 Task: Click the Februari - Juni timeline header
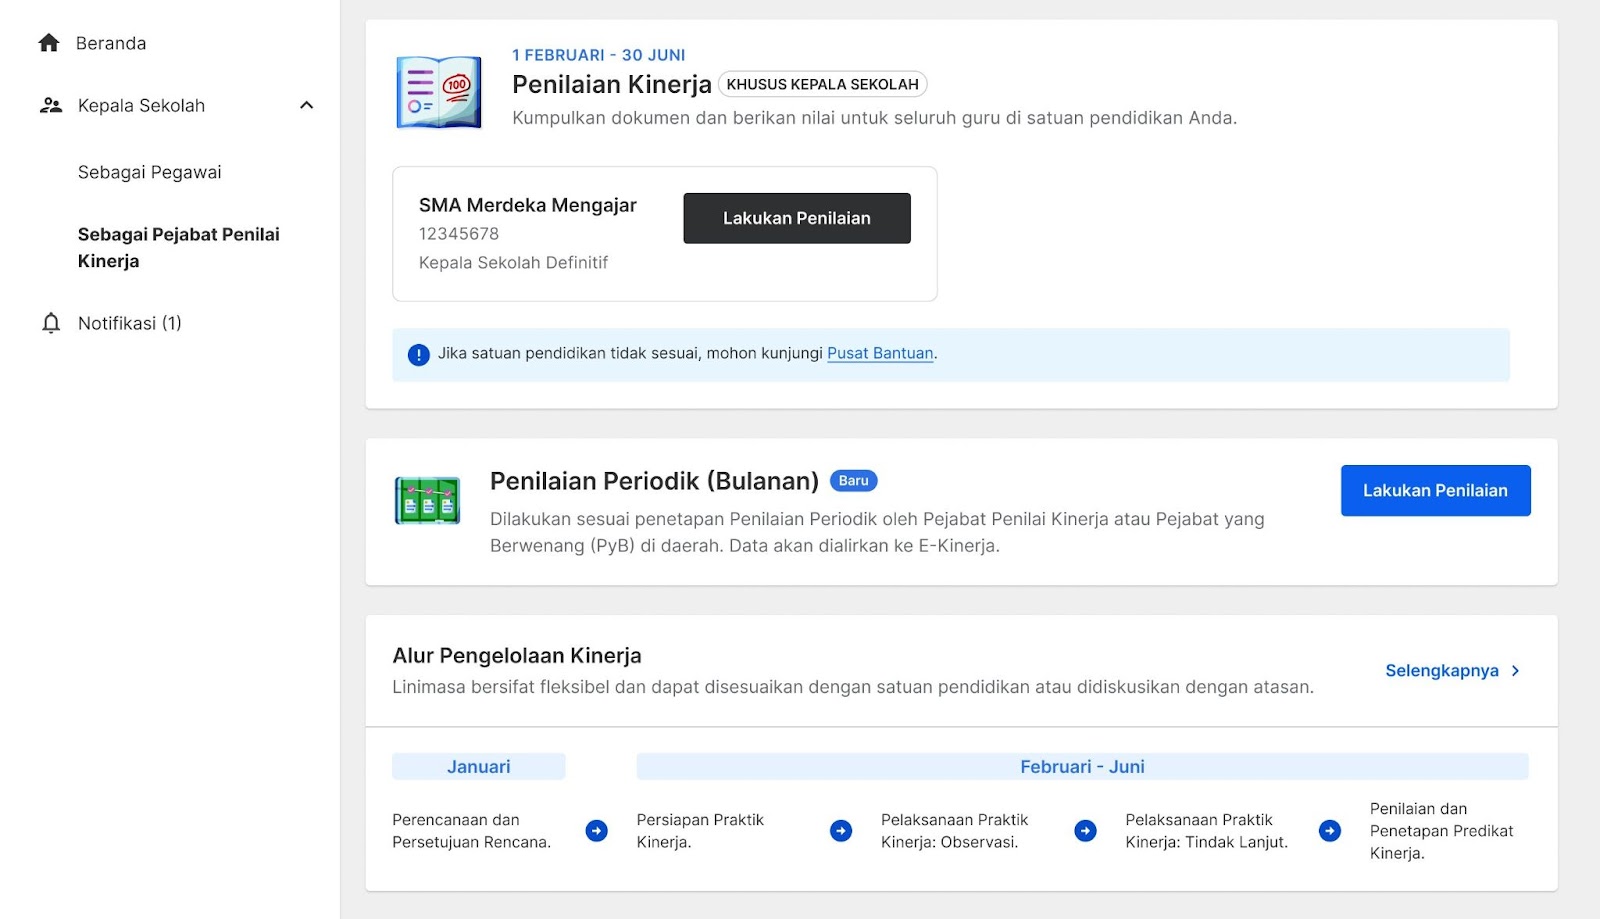1083,767
